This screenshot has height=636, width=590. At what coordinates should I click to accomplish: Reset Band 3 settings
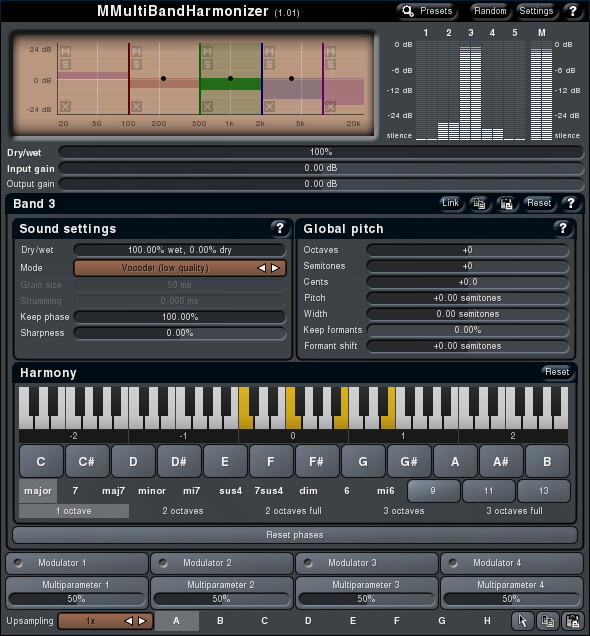pos(539,203)
